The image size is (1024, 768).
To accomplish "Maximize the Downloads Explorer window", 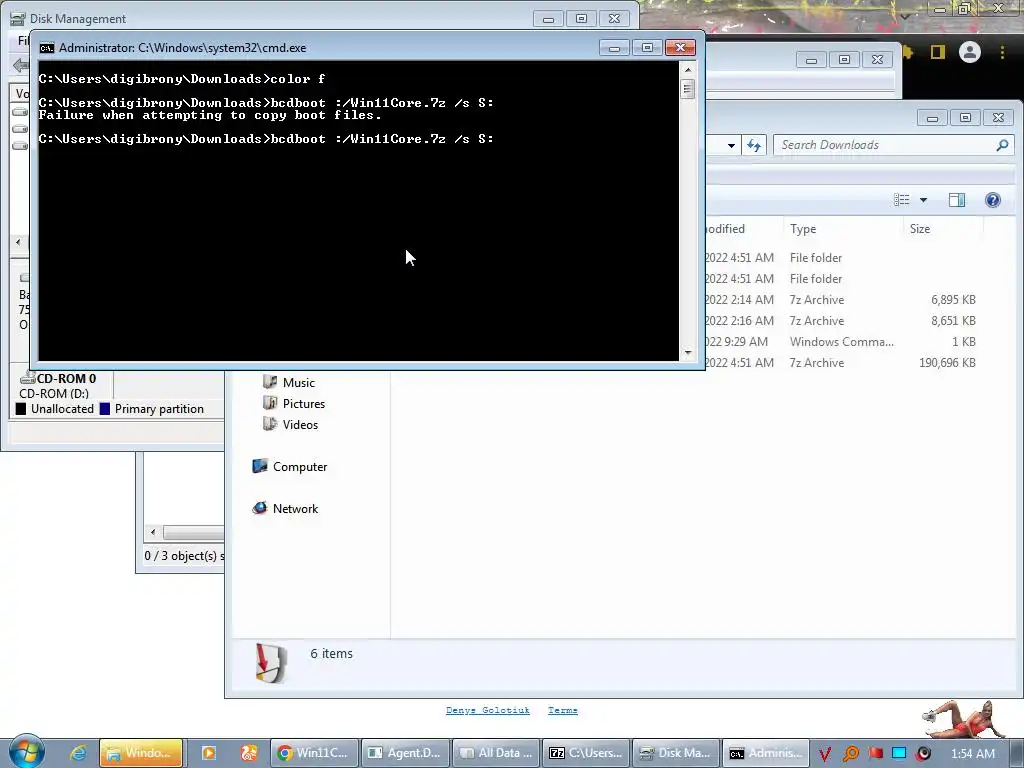I will pos(965,118).
